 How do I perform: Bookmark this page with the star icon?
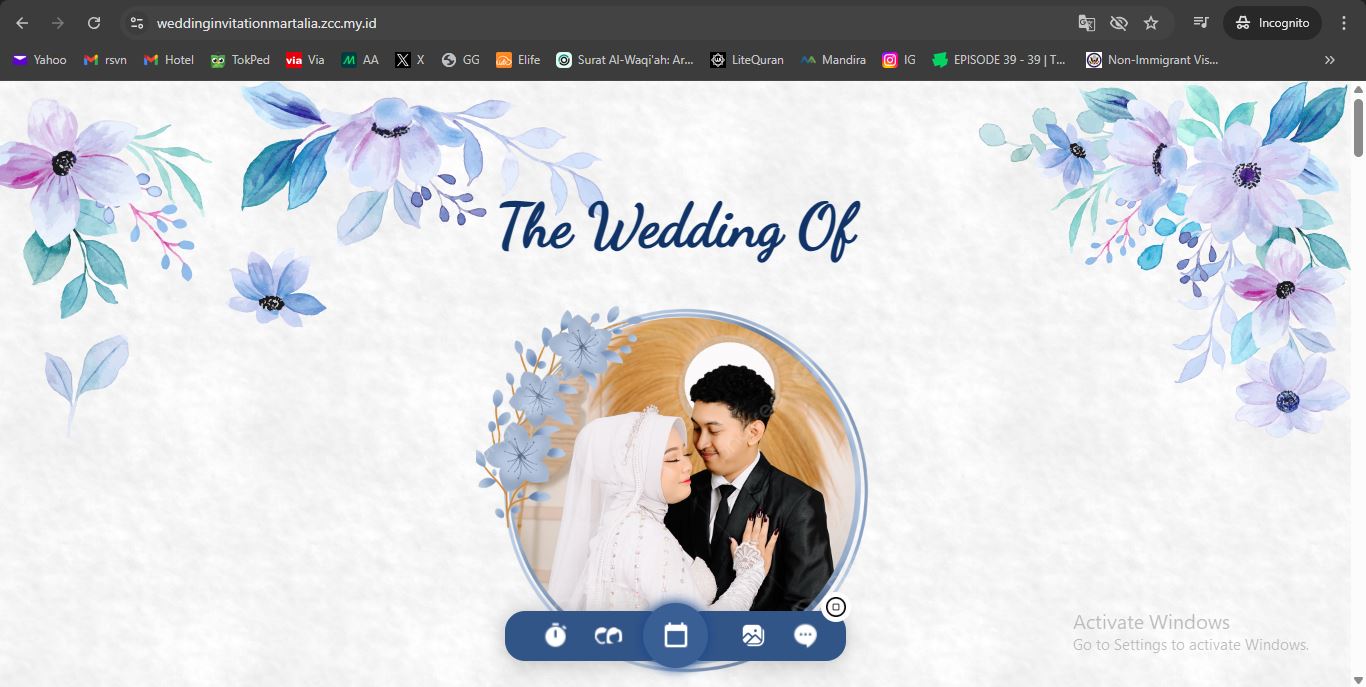pos(1151,23)
